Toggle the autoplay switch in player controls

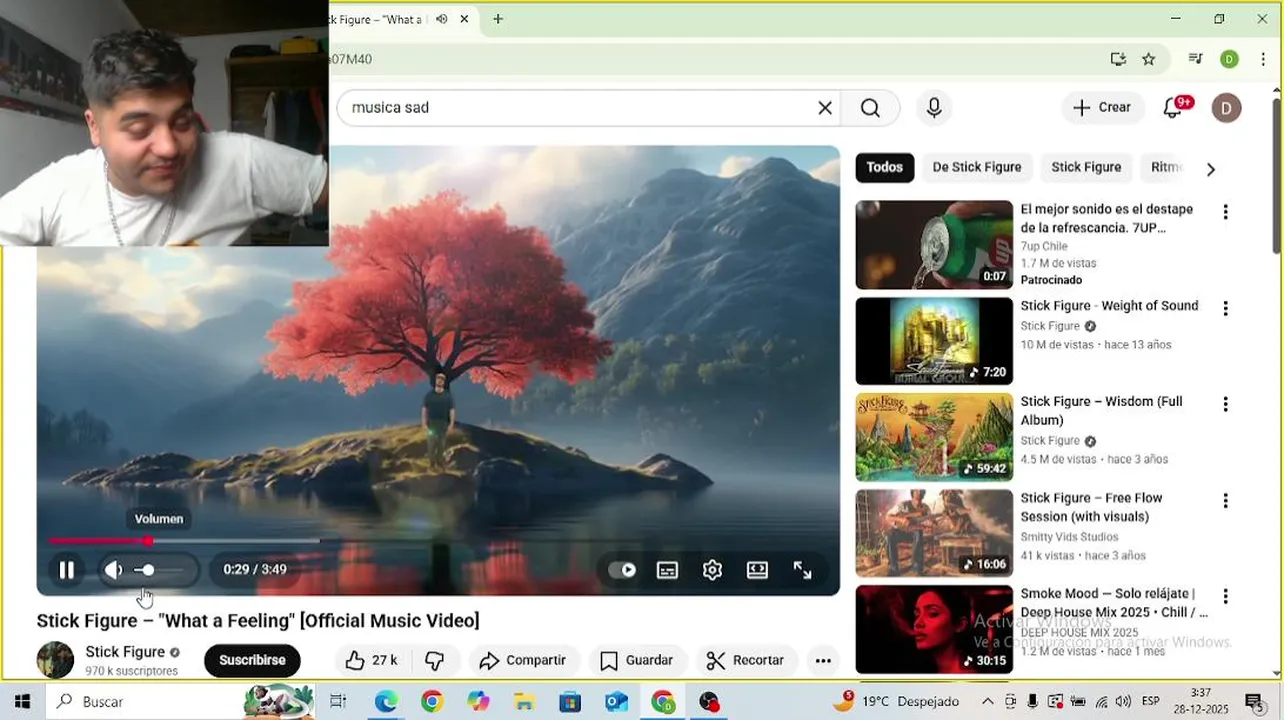pos(622,570)
